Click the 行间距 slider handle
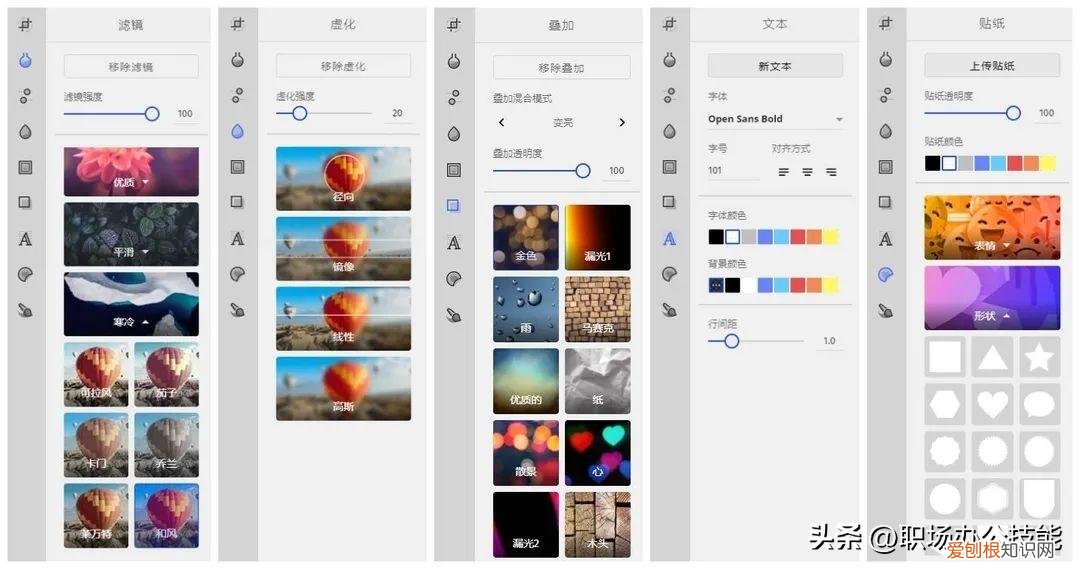This screenshot has height=569, width=1080. click(731, 341)
